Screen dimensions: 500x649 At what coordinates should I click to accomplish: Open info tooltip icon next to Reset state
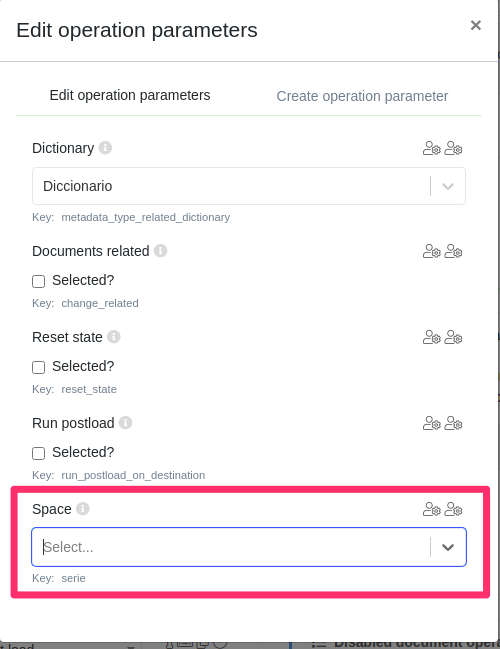click(x=114, y=337)
